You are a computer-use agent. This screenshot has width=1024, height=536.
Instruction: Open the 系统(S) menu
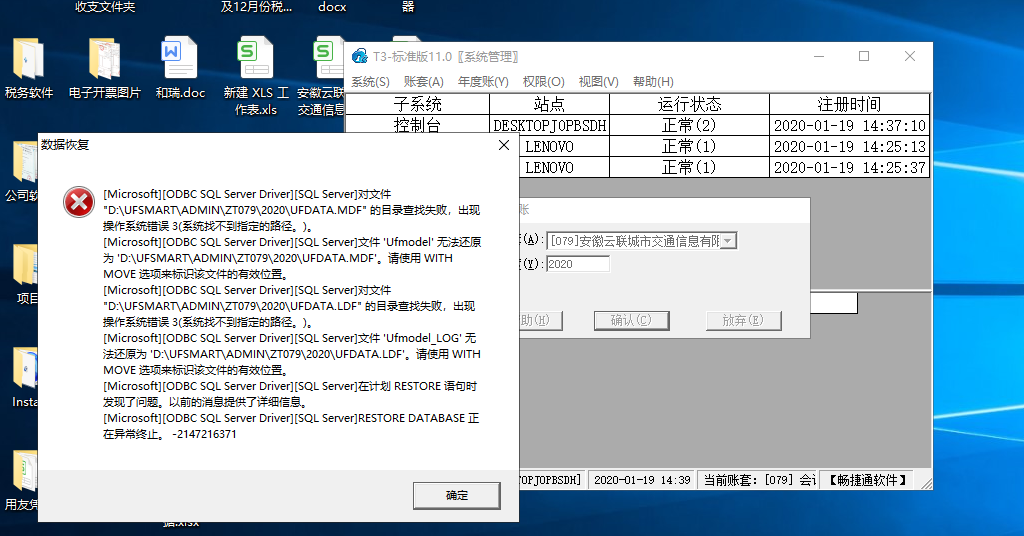click(370, 82)
